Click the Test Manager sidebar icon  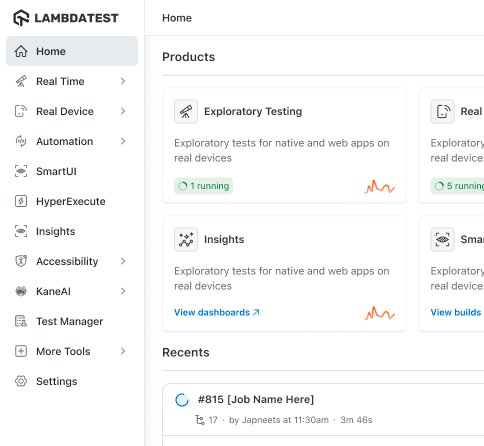tap(21, 321)
